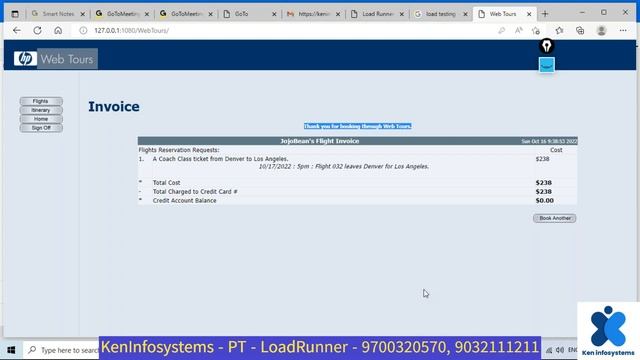Open the volume speaker tray icon

560,350
